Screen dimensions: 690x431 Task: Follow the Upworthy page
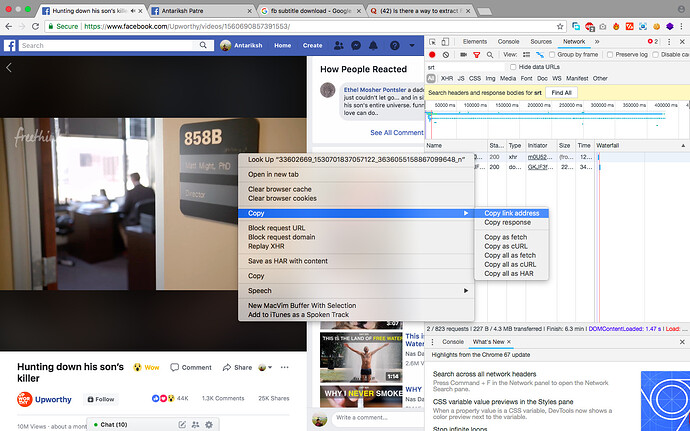[x=100, y=399]
